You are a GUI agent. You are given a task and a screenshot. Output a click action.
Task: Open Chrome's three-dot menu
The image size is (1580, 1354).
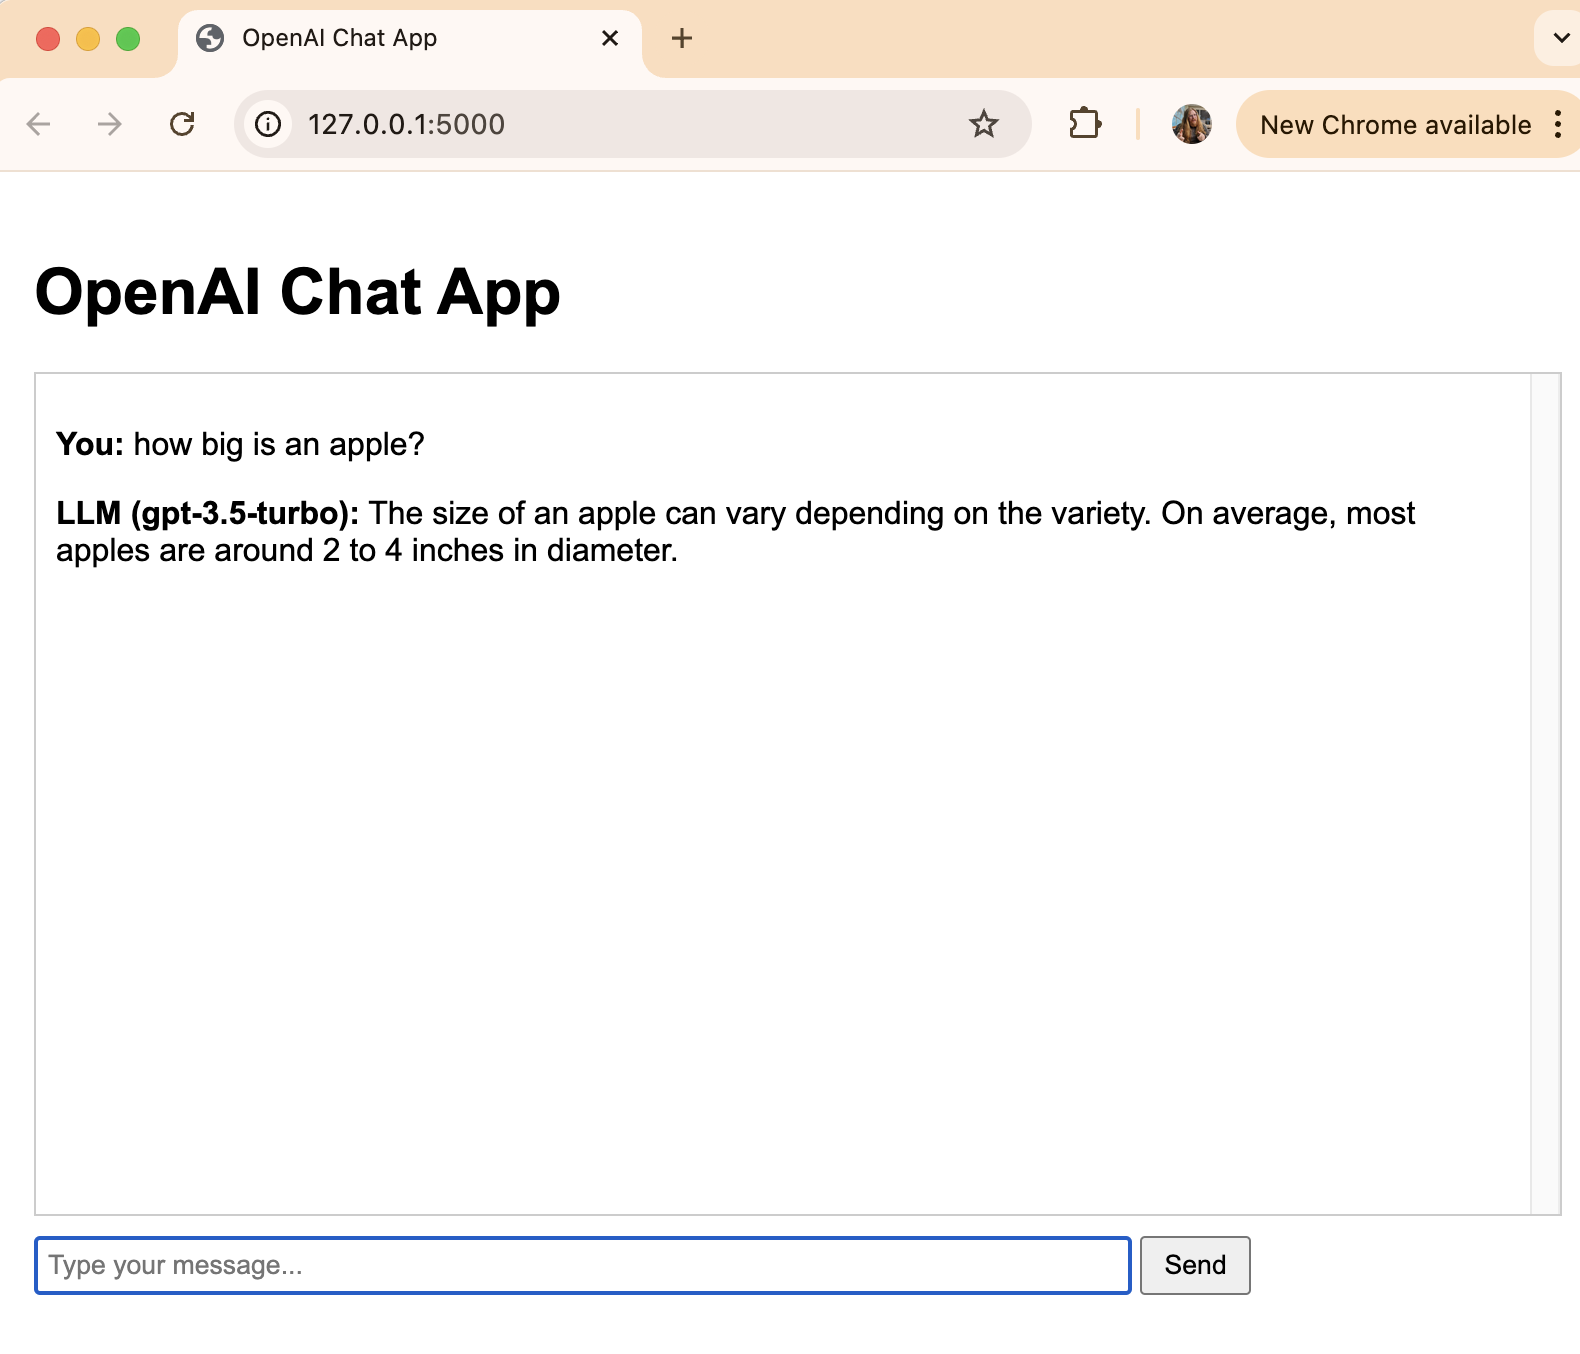pos(1557,124)
